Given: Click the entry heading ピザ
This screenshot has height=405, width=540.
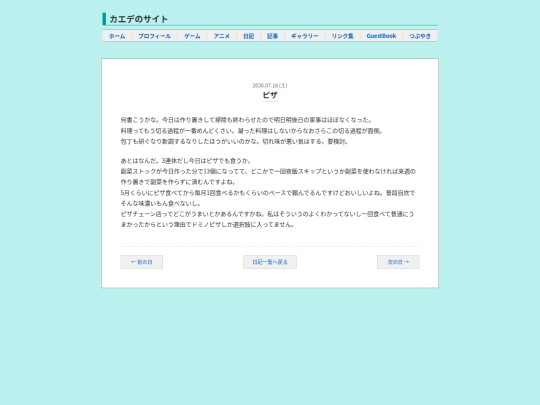Looking at the screenshot, I should [270, 95].
